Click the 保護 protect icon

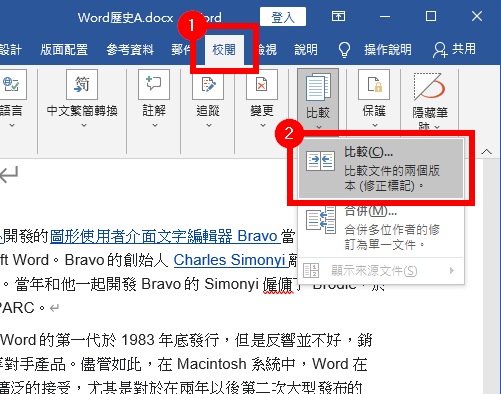(374, 85)
